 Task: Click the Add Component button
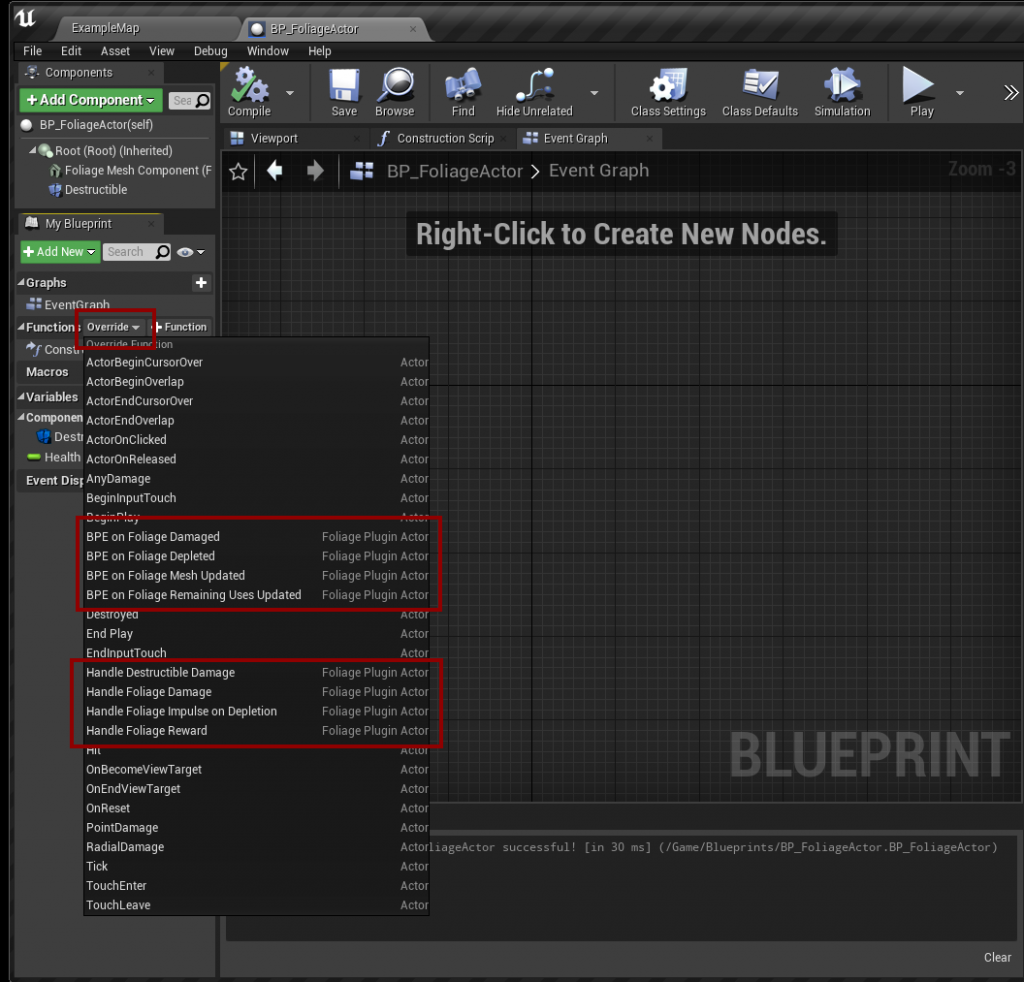click(x=91, y=100)
